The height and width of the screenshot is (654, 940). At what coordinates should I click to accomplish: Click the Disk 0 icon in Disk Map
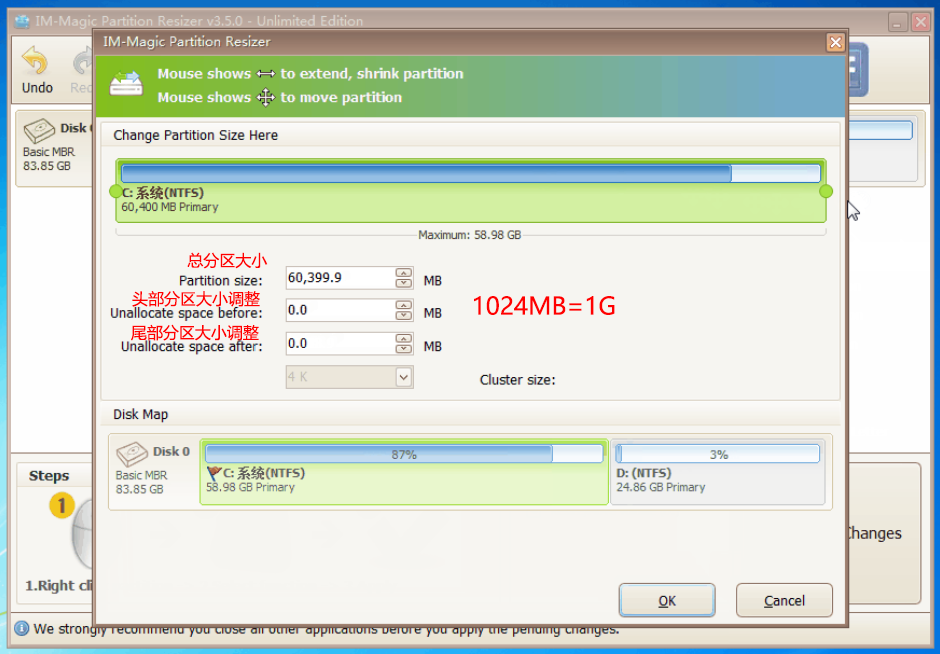[x=132, y=454]
